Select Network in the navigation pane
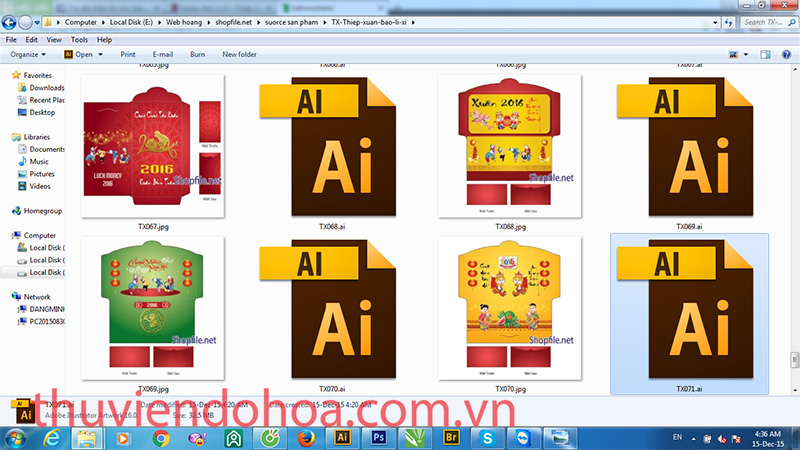This screenshot has width=800, height=450. [31, 296]
